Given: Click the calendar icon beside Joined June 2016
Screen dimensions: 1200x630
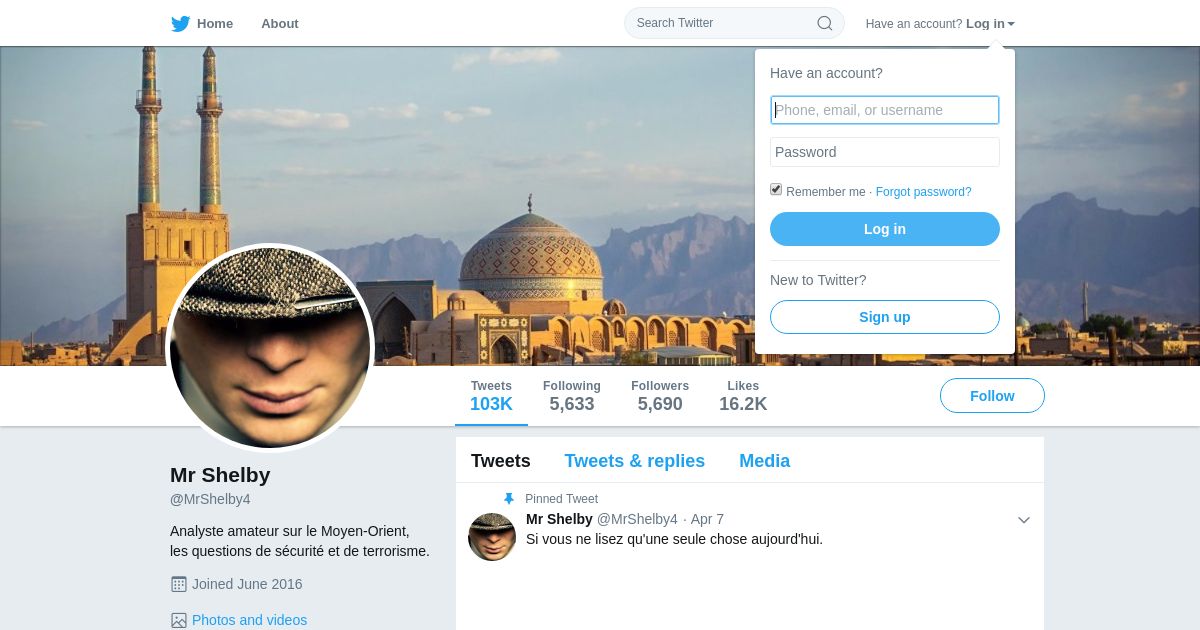Looking at the screenshot, I should point(179,584).
